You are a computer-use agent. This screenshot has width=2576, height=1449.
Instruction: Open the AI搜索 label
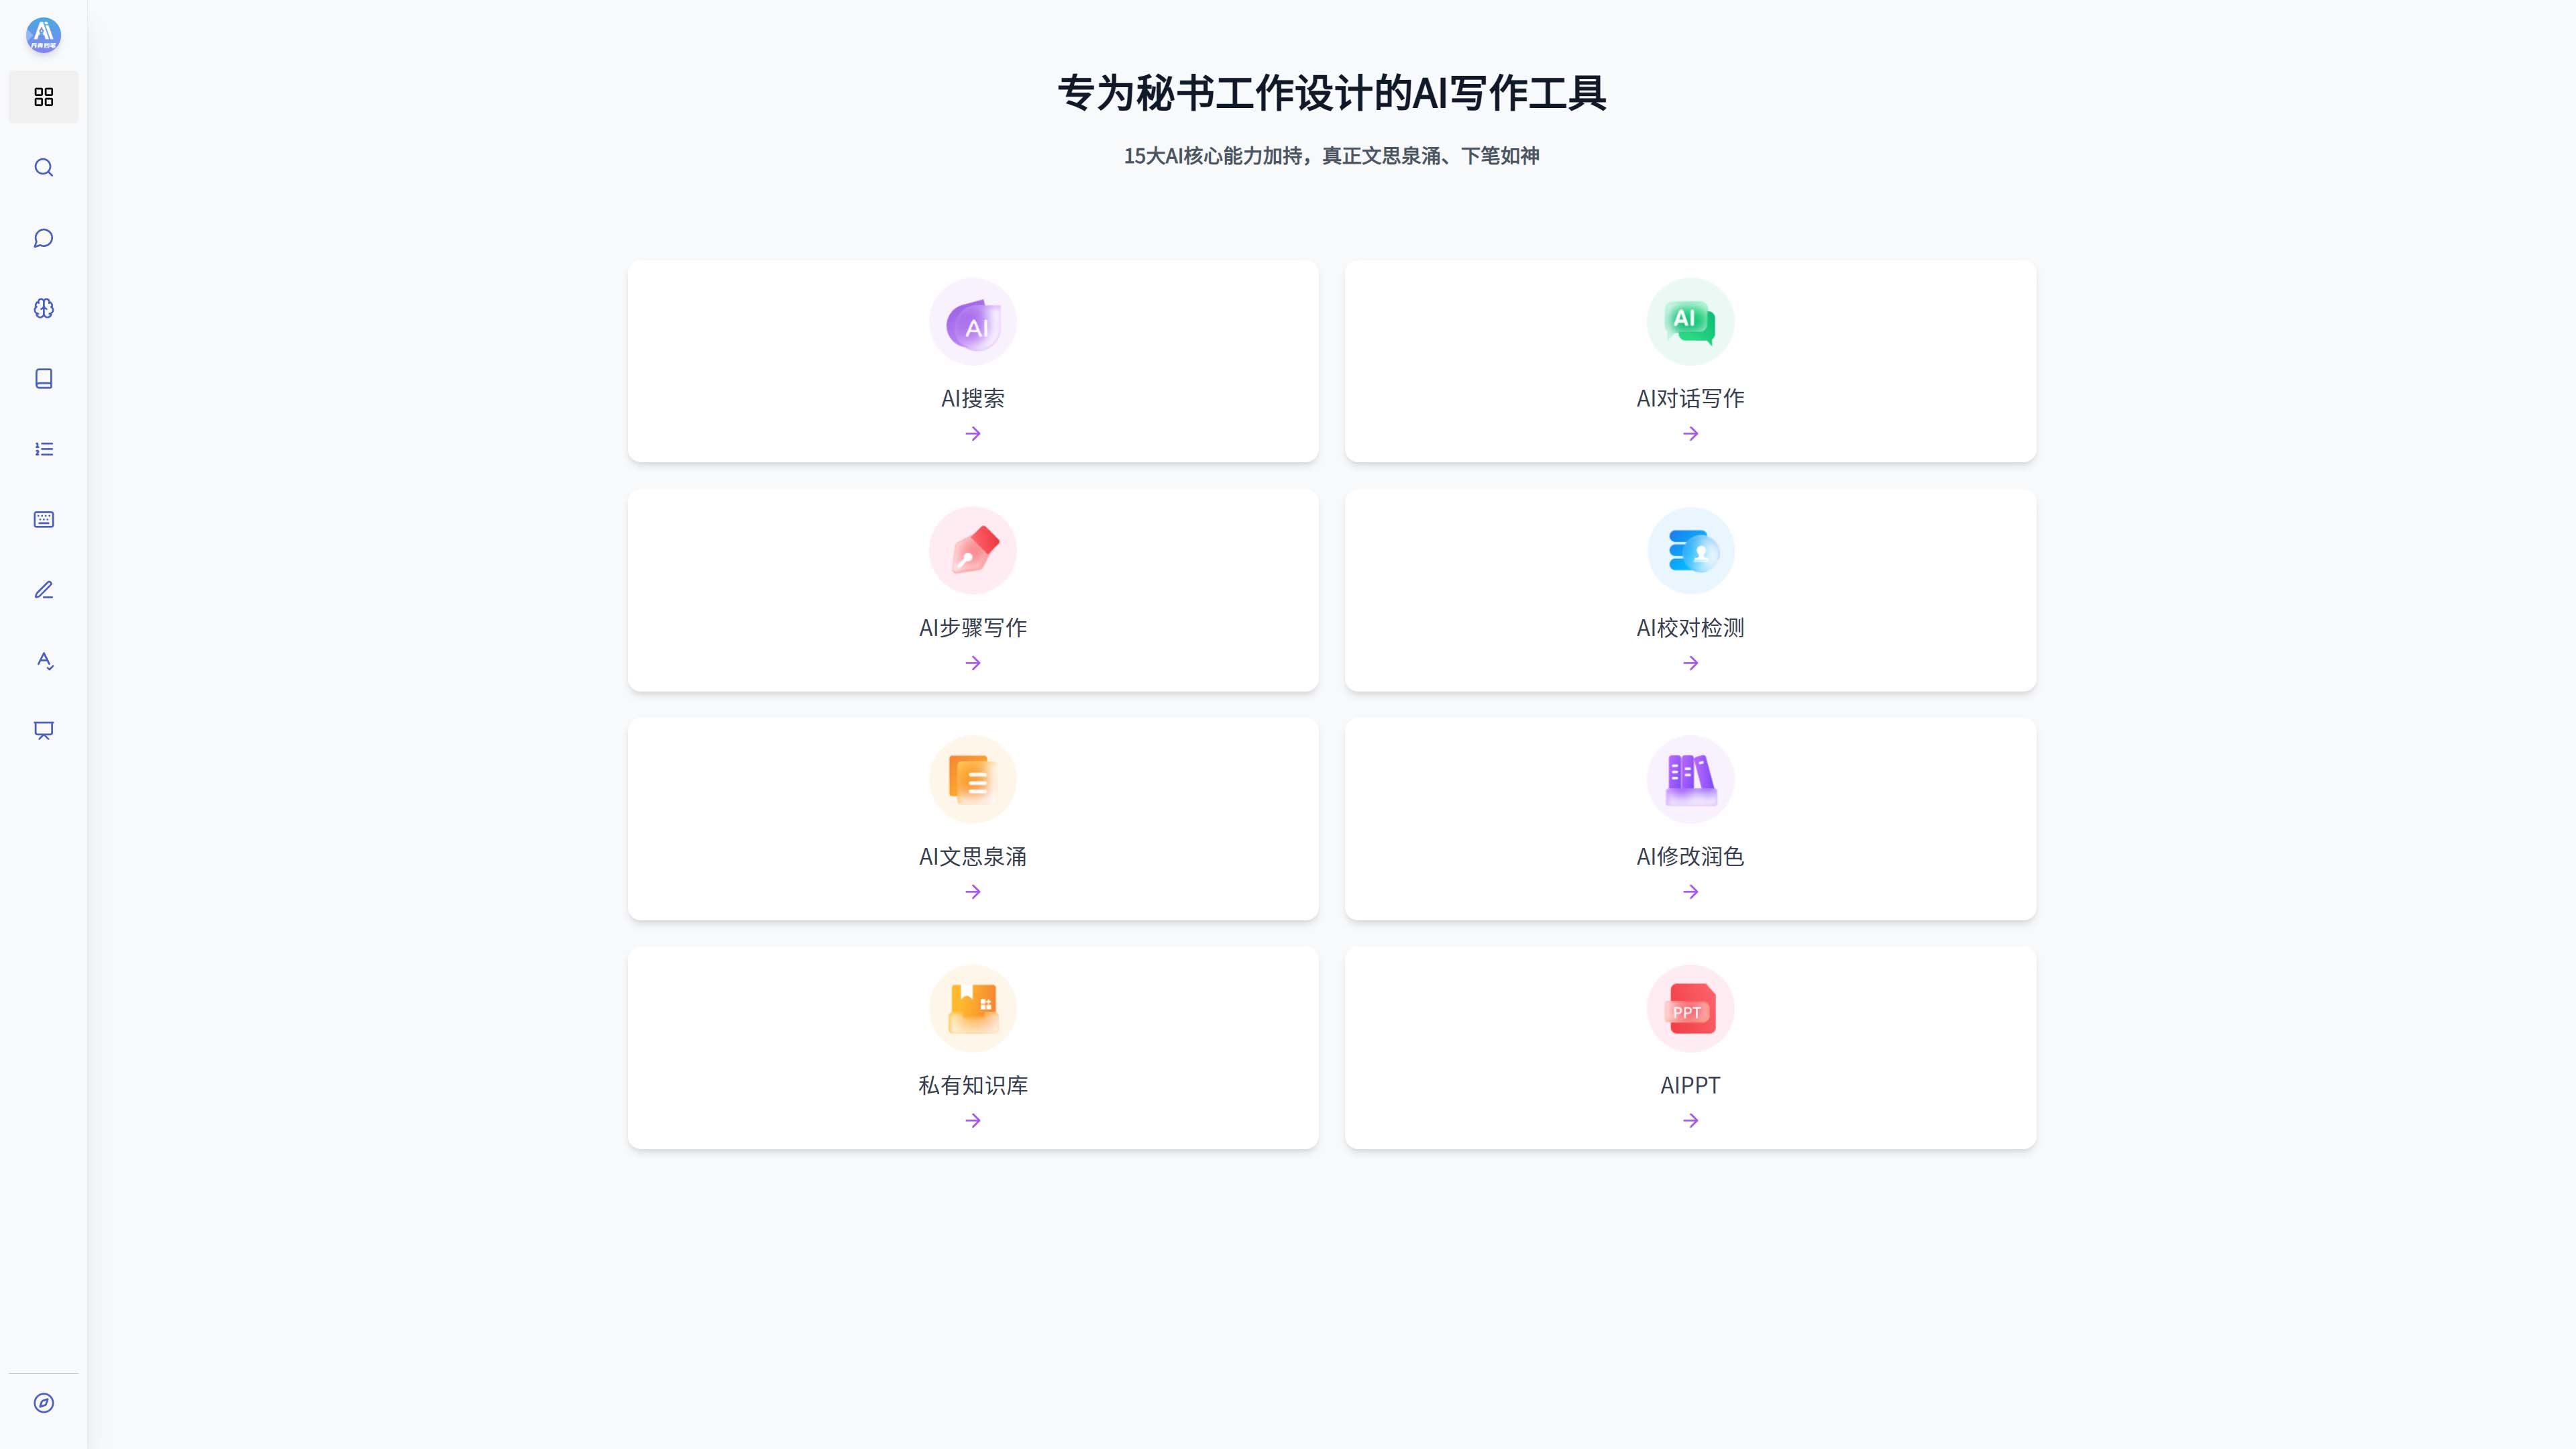click(973, 399)
